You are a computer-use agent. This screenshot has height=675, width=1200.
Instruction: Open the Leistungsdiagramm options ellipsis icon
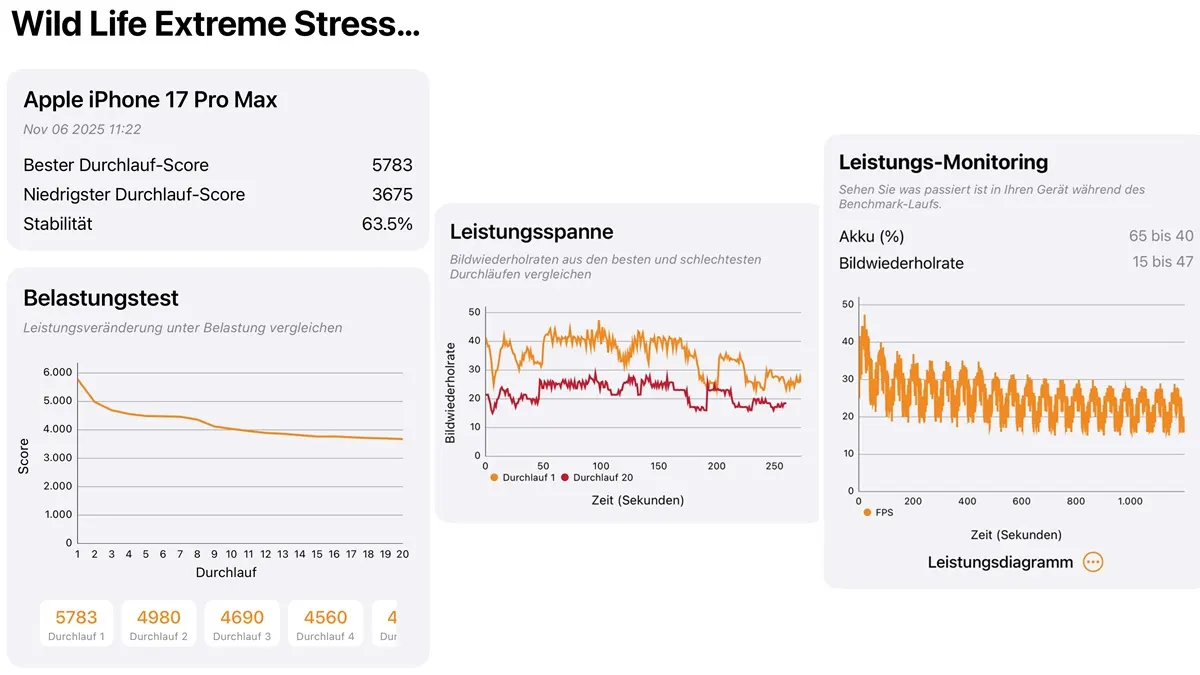click(x=1092, y=562)
